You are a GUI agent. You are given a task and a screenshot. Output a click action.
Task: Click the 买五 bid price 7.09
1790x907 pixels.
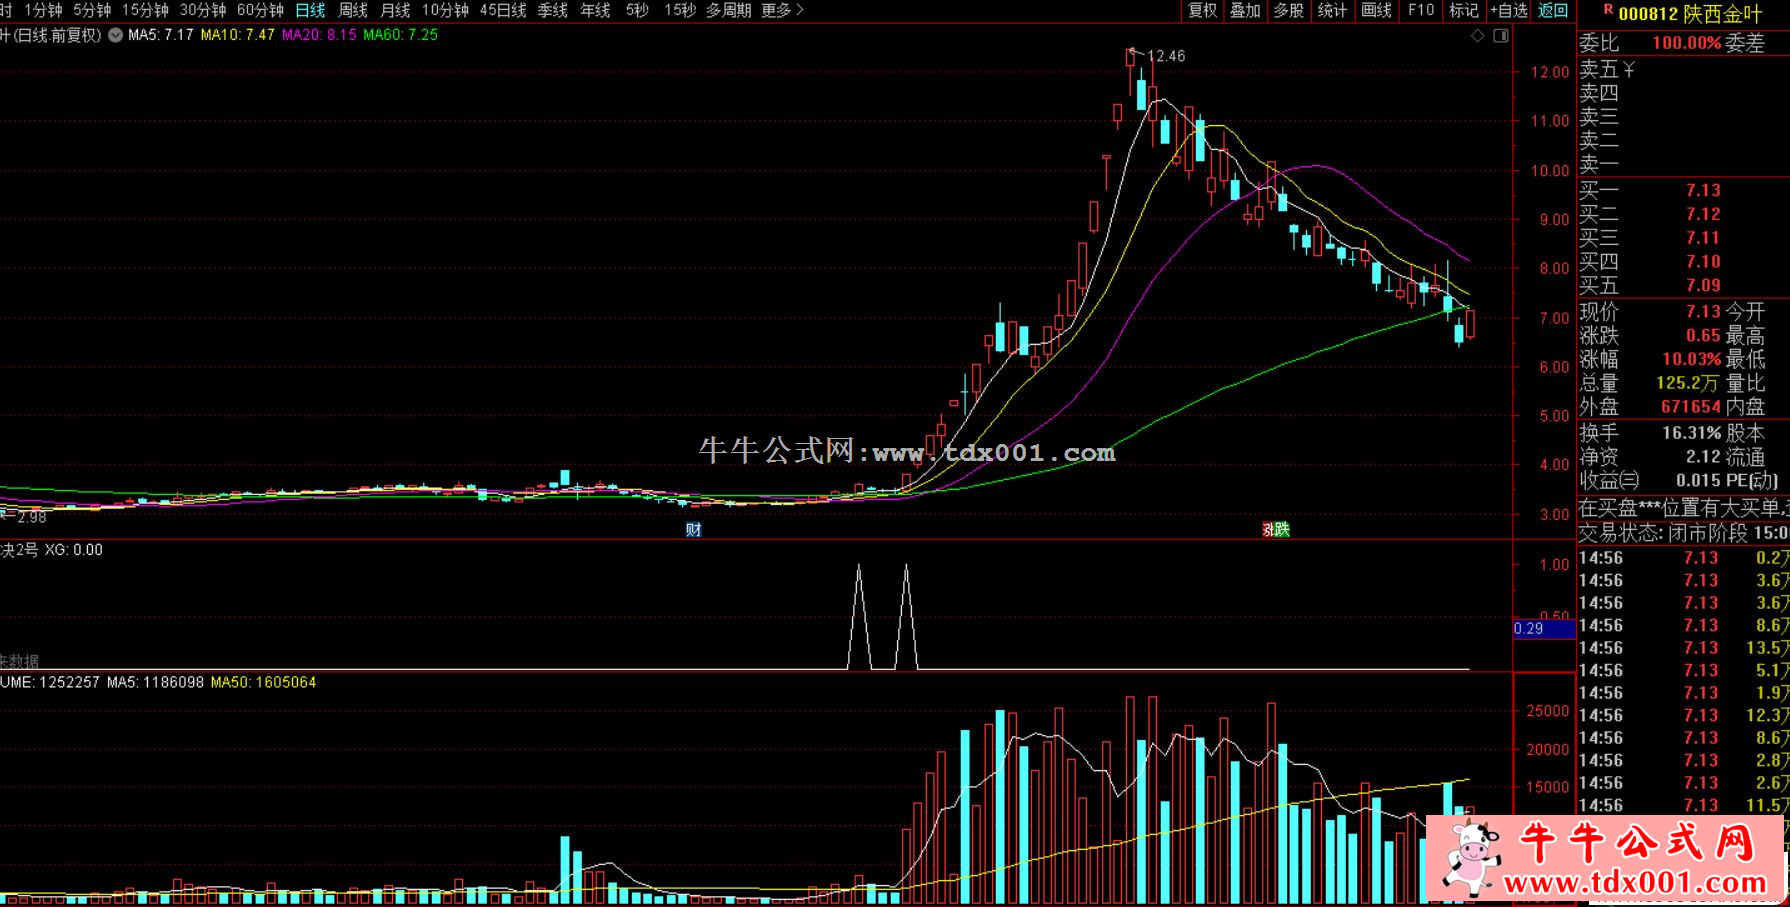coord(1703,285)
